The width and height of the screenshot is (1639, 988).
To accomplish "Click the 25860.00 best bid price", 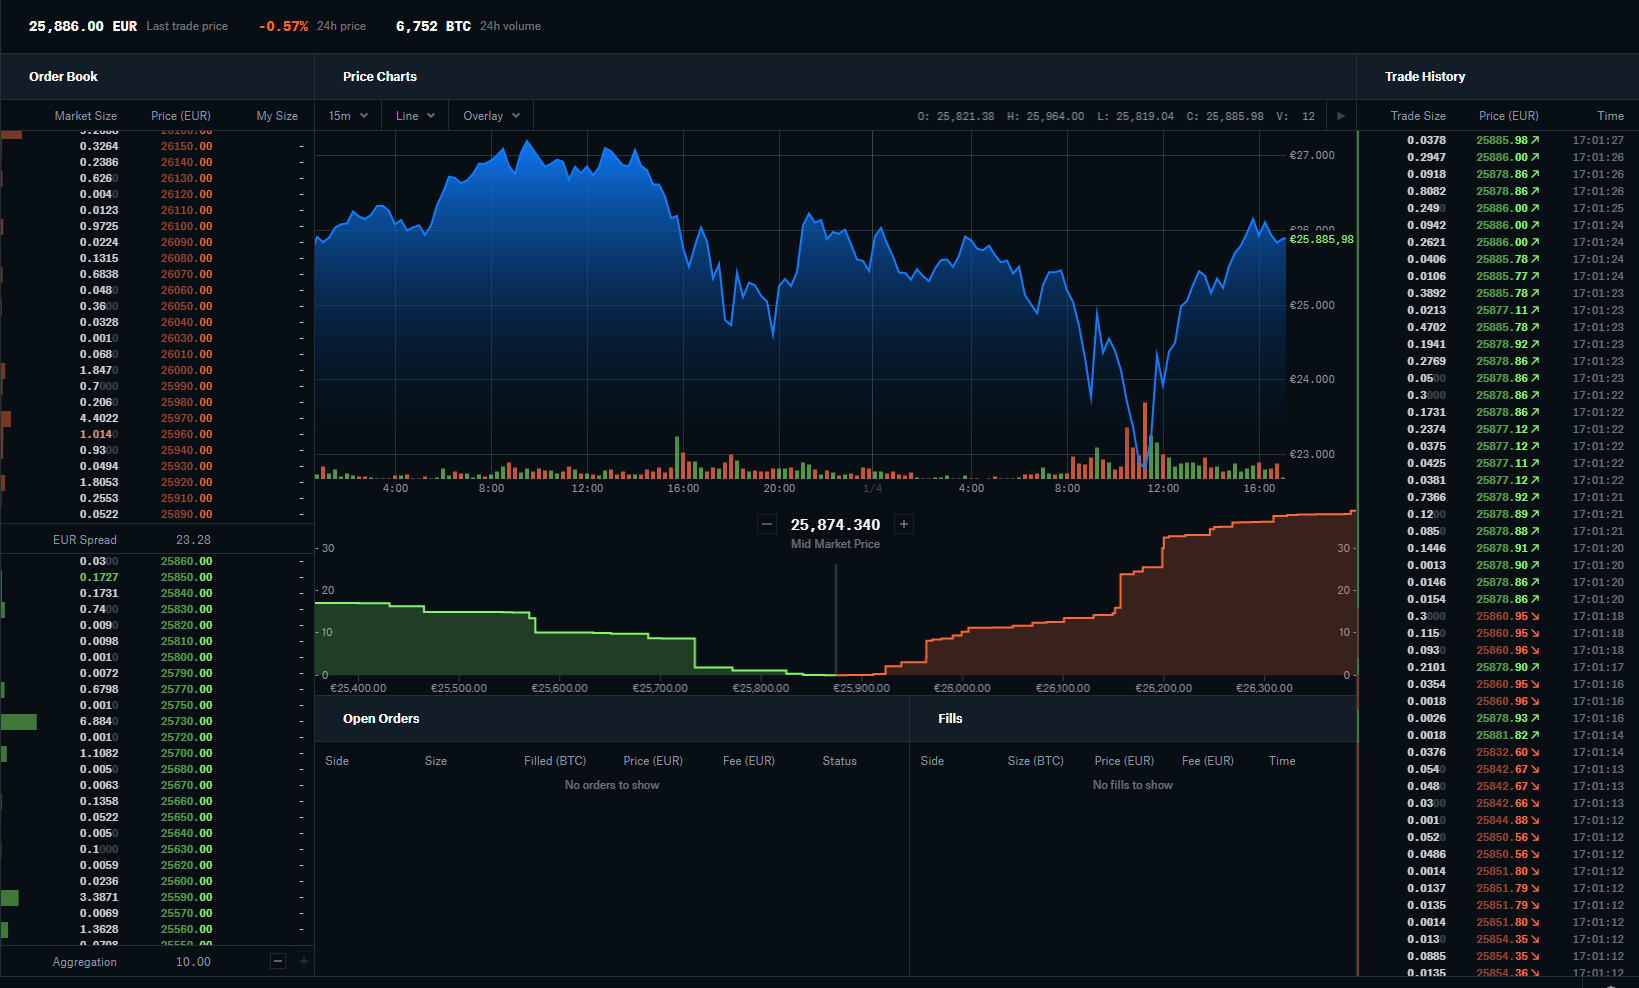I will 186,561.
